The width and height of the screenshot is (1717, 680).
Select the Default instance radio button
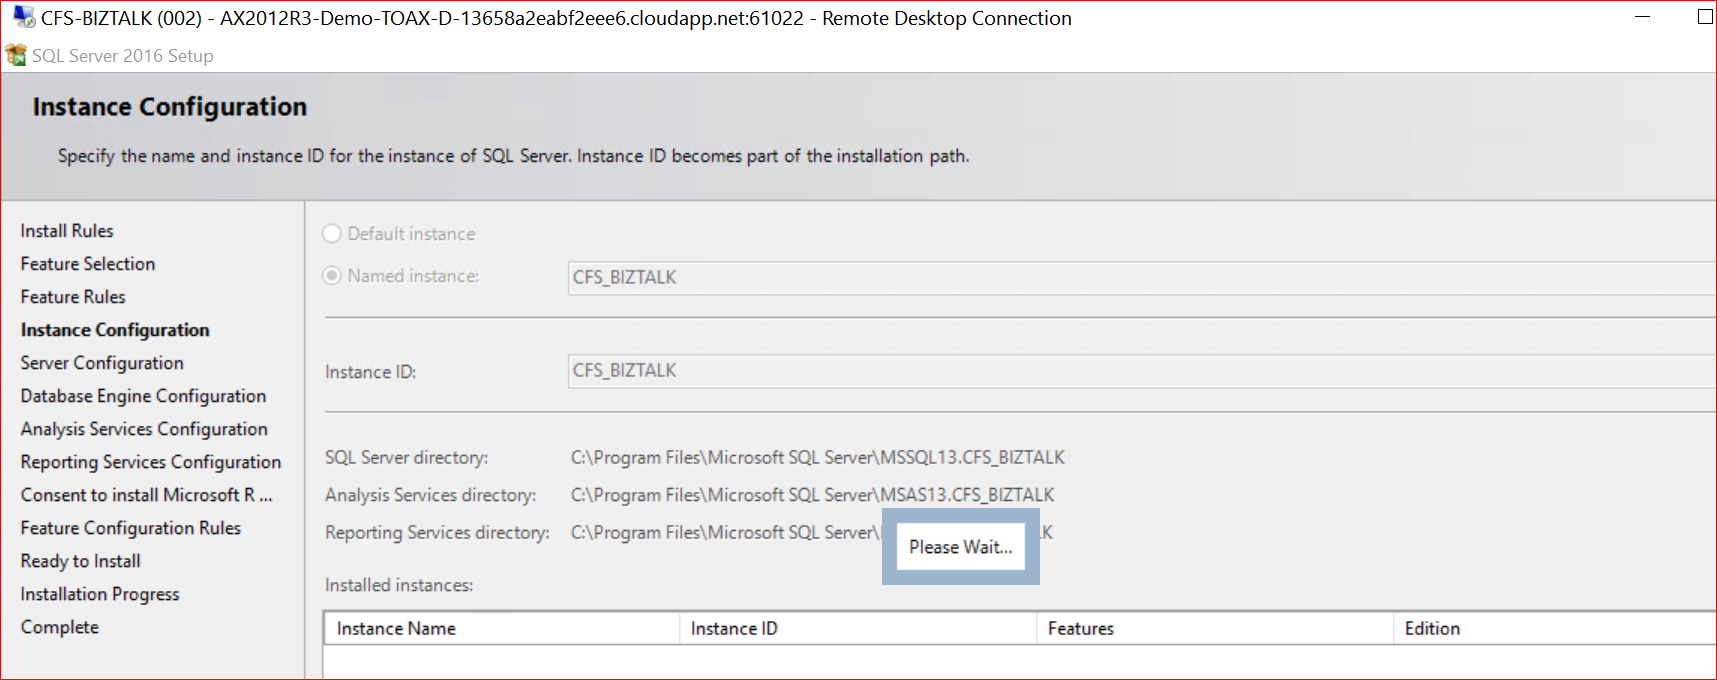click(x=332, y=234)
